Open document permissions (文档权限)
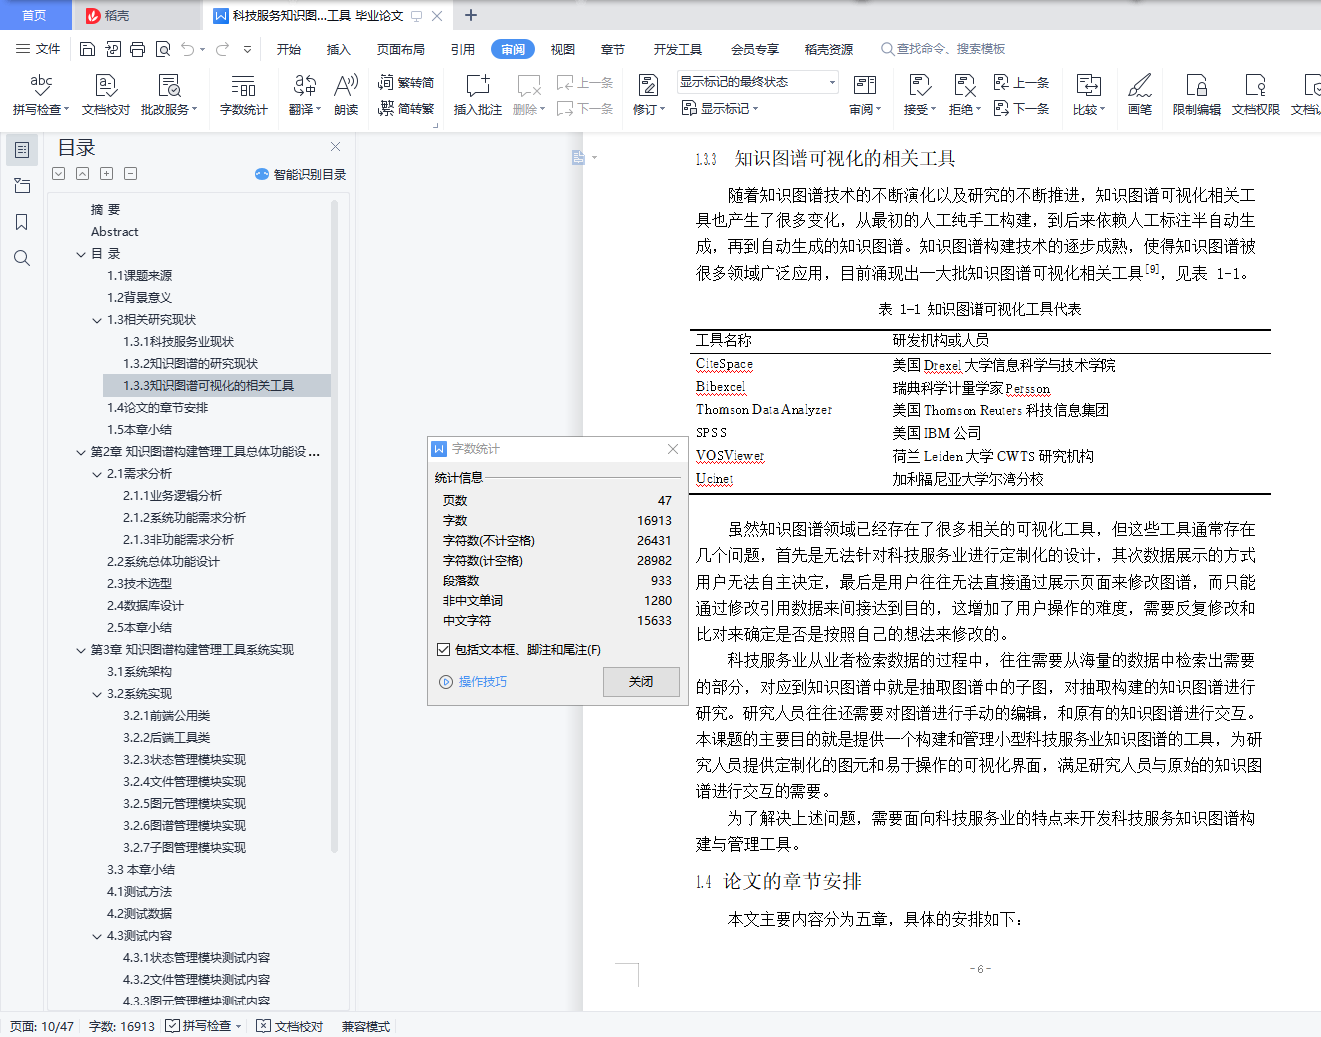 point(1256,95)
